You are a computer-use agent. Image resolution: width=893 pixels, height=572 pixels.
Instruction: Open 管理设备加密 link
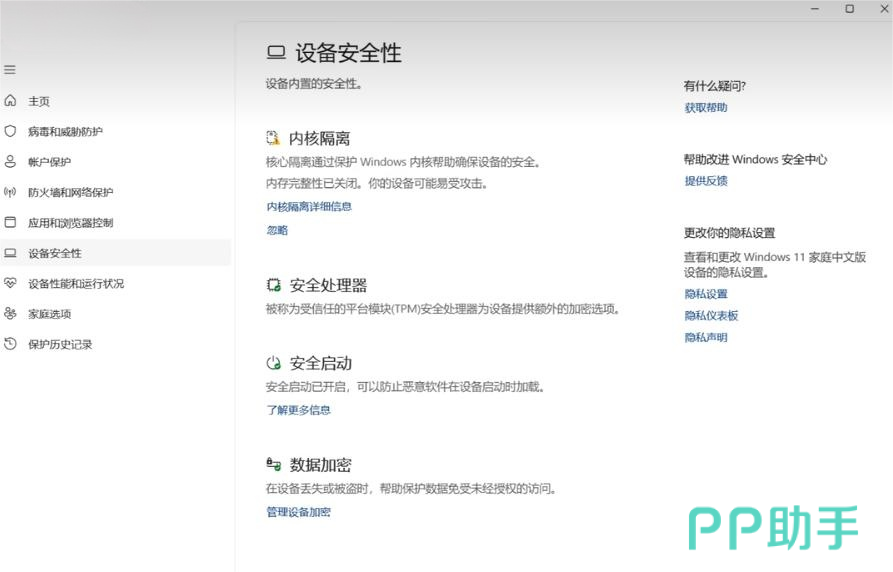coord(298,512)
